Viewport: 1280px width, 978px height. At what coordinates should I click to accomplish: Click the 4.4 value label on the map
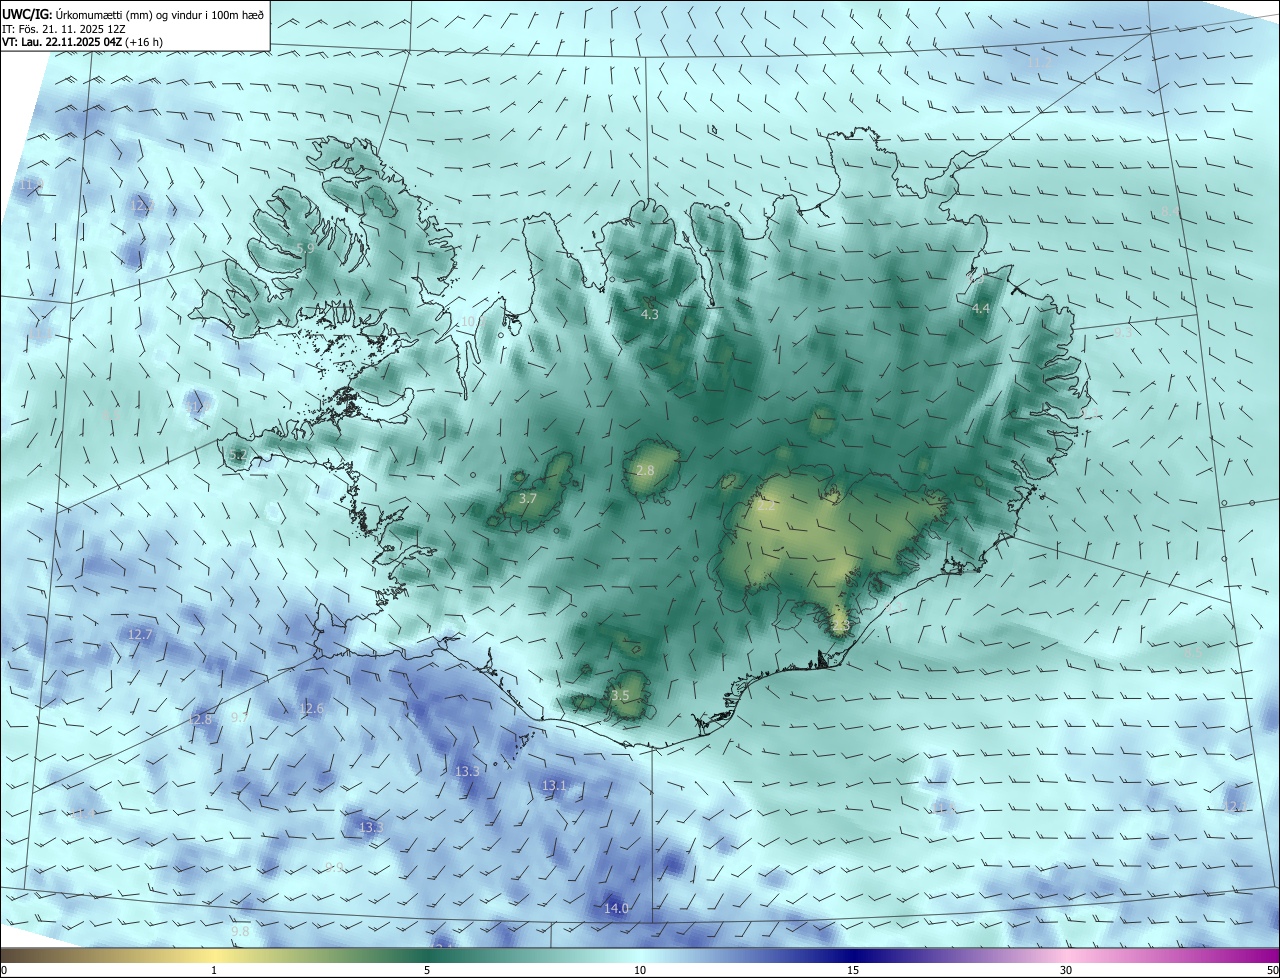coord(980,309)
